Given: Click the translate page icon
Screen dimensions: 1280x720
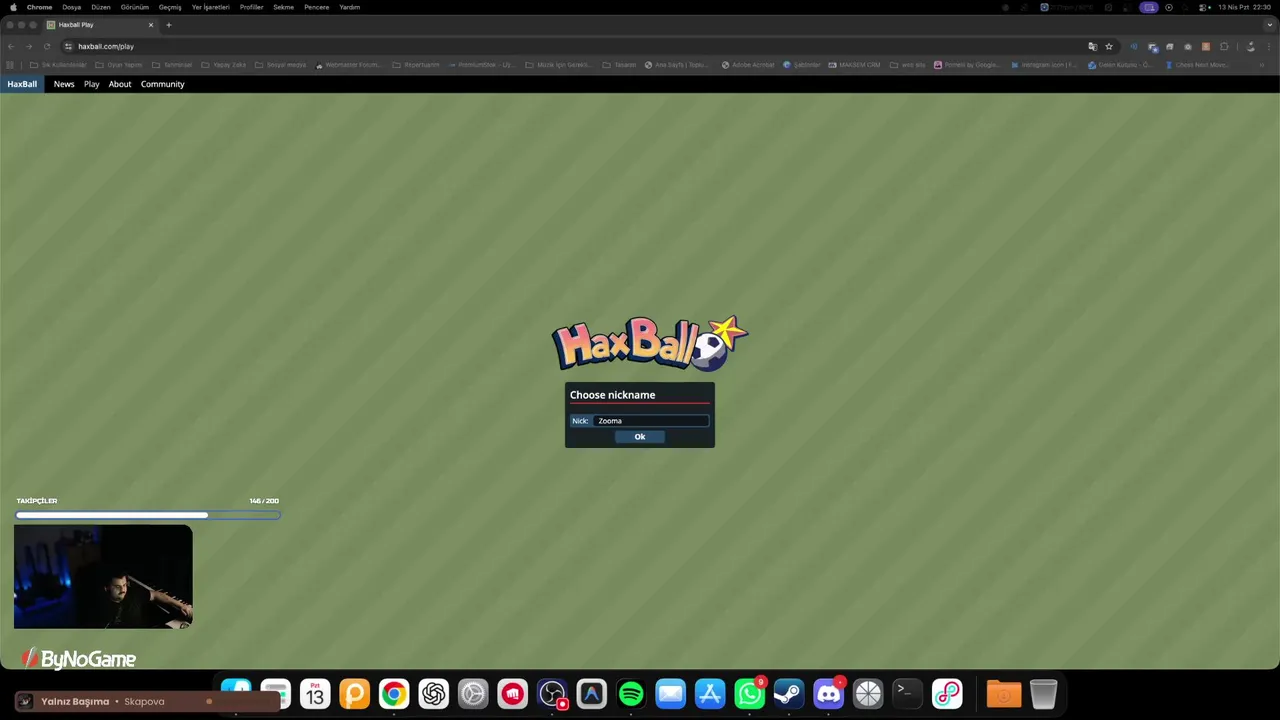Looking at the screenshot, I should pos(1092,46).
